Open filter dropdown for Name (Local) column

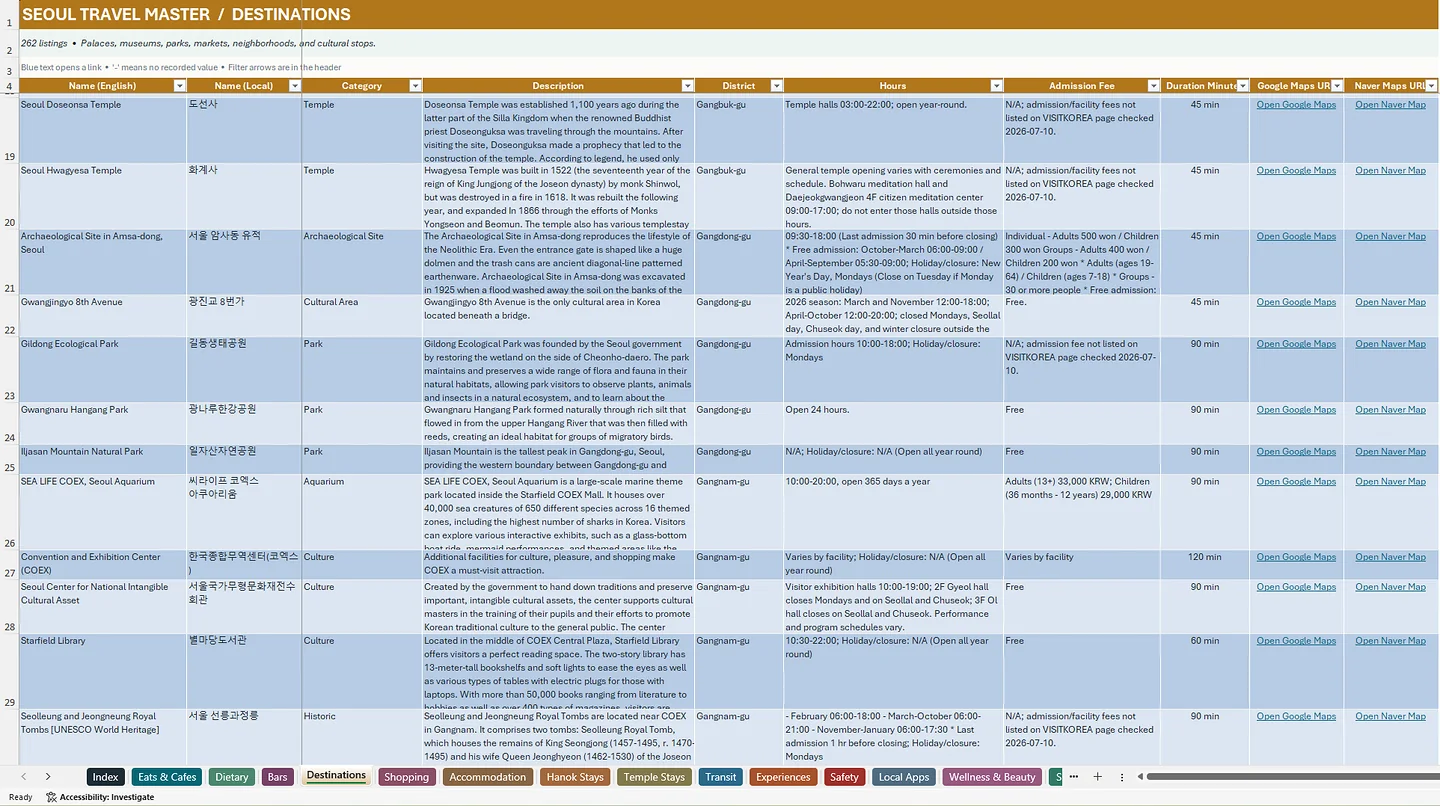294,86
